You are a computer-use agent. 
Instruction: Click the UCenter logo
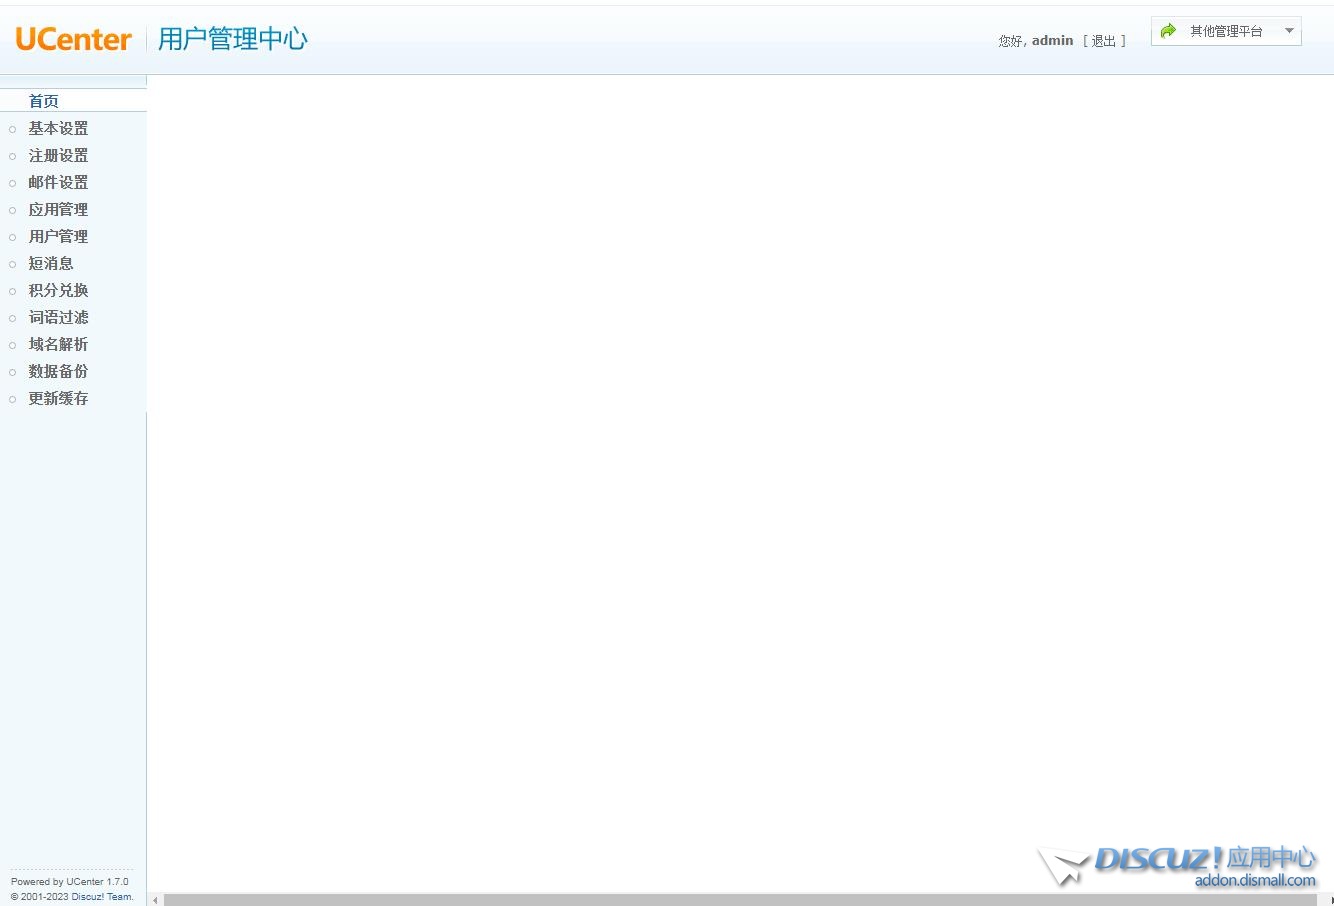point(74,39)
